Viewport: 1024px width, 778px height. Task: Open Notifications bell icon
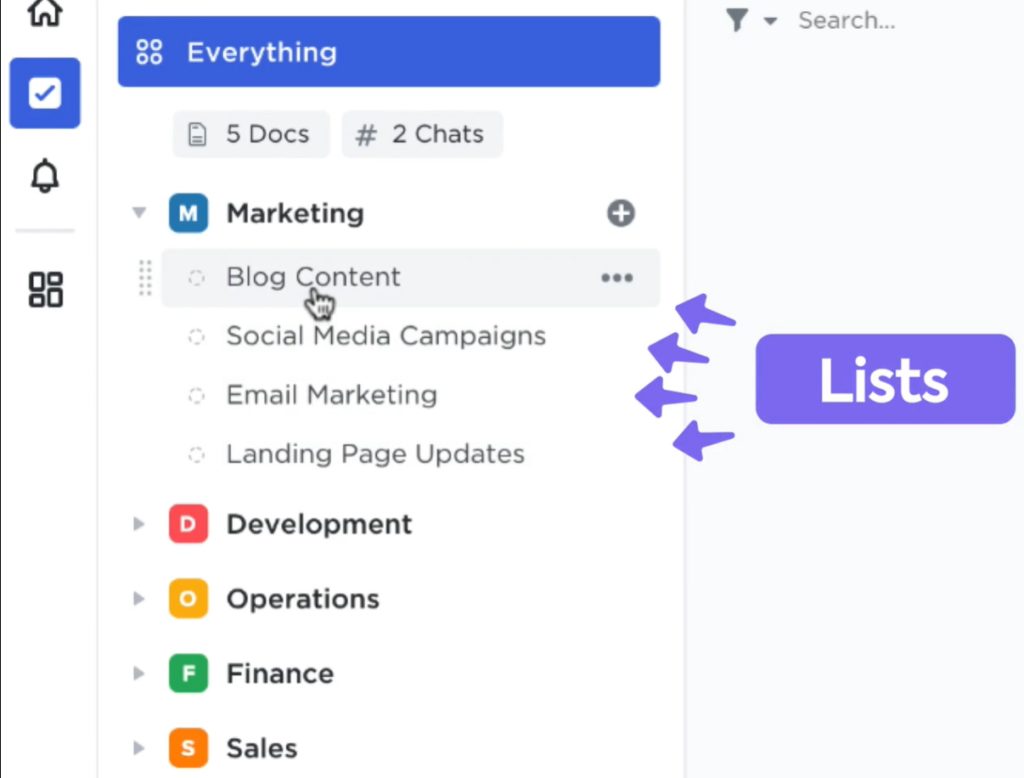pos(45,175)
